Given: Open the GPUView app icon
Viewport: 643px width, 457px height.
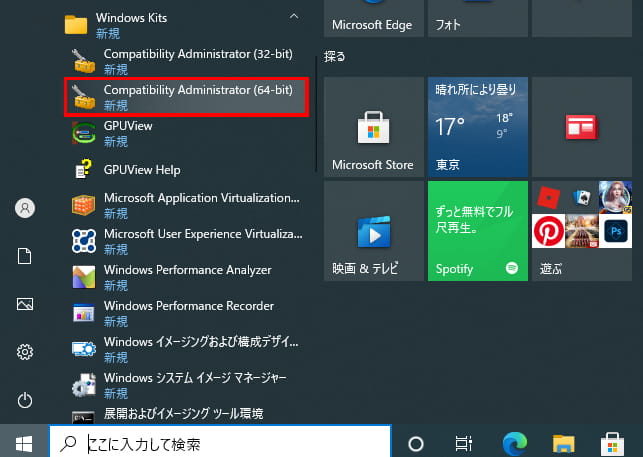Looking at the screenshot, I should [83, 133].
